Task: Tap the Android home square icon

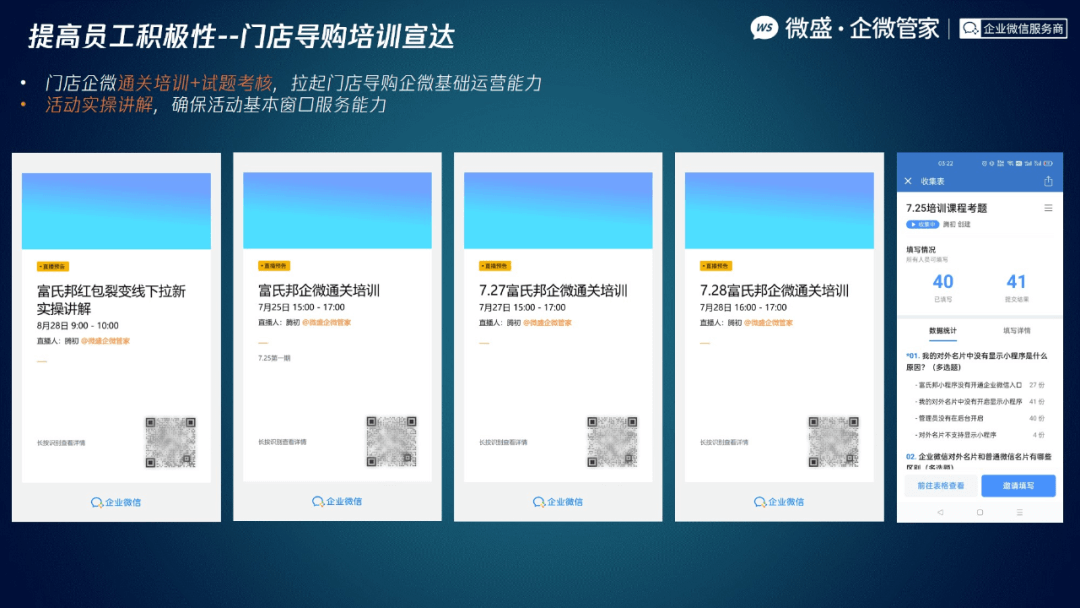Action: (979, 512)
